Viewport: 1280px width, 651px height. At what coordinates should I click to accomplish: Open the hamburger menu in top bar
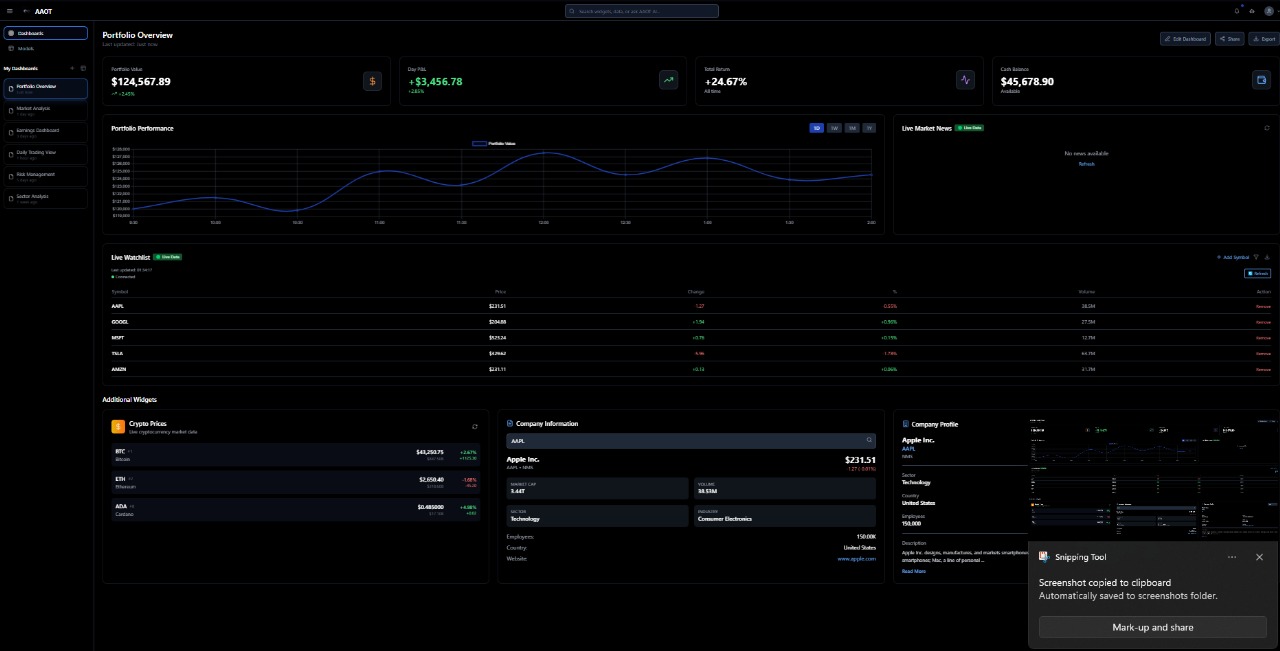(9, 11)
